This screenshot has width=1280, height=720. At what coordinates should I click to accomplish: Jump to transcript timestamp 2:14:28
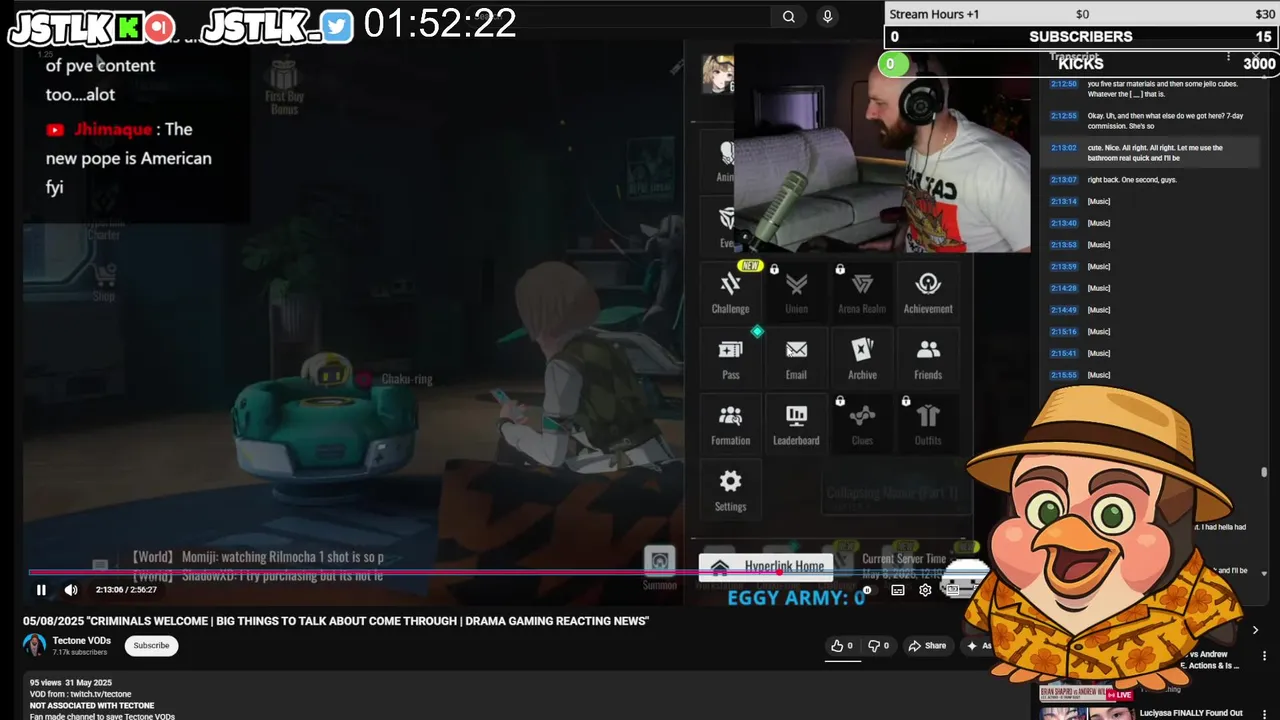[1063, 288]
